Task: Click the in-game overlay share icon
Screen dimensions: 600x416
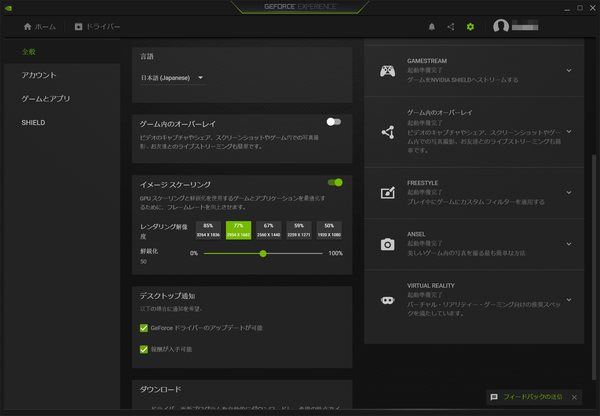Action: (388, 132)
